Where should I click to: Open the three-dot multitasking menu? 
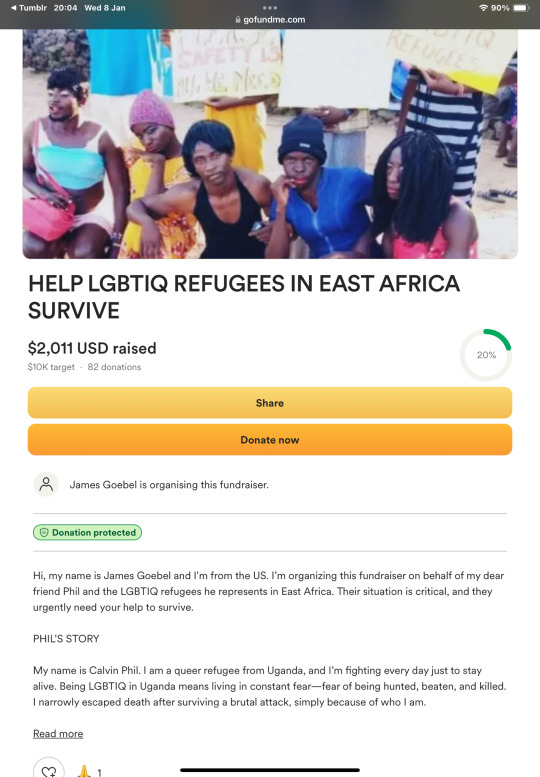tap(270, 7)
